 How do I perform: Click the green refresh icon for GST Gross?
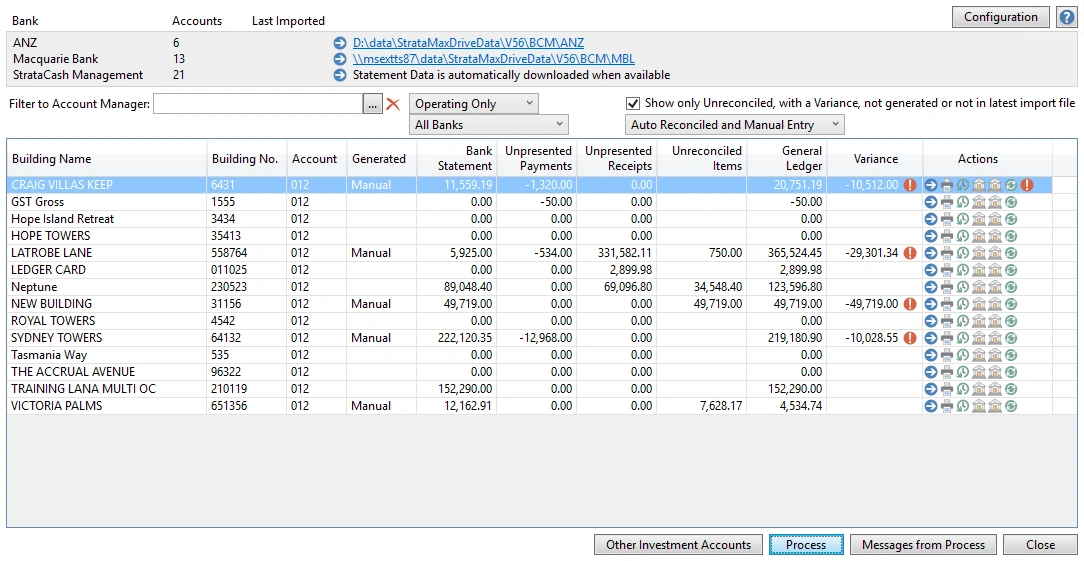(1011, 202)
